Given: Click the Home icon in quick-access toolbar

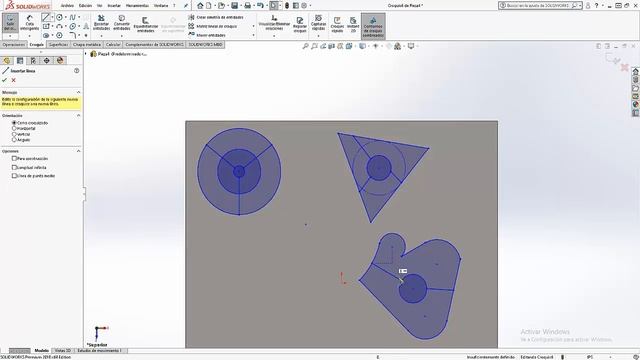Looking at the screenshot, I should pos(200,5).
